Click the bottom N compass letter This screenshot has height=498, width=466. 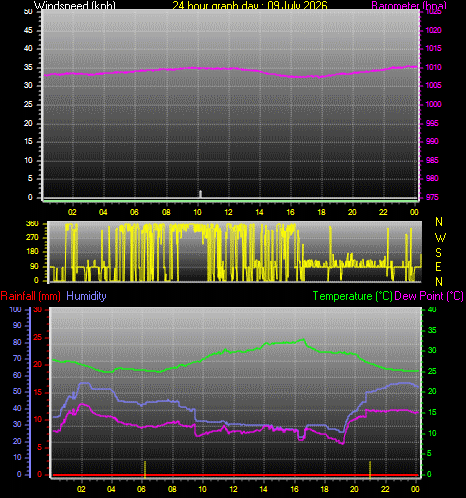pos(439,282)
